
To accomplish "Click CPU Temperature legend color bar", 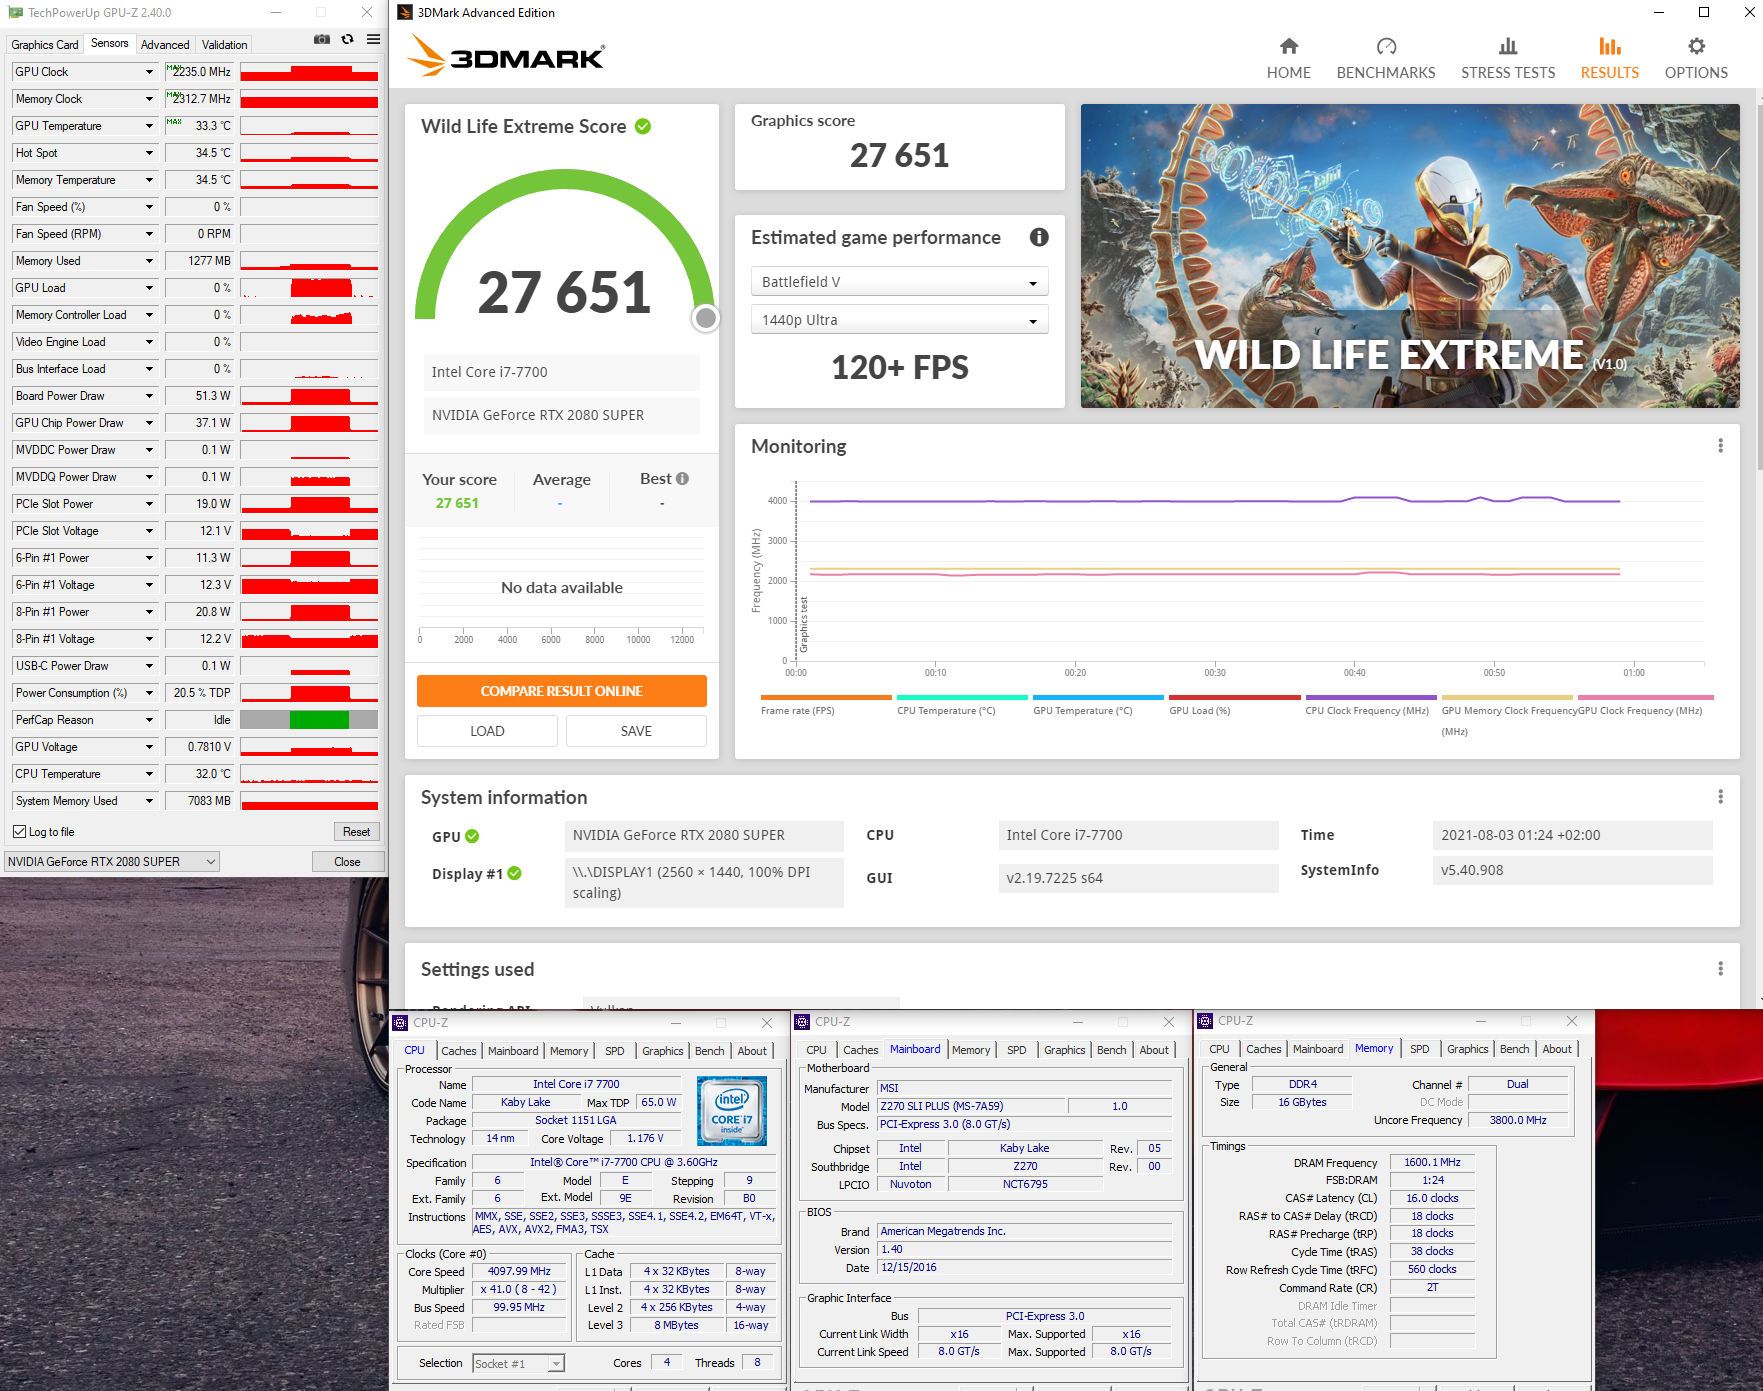I will coord(962,697).
